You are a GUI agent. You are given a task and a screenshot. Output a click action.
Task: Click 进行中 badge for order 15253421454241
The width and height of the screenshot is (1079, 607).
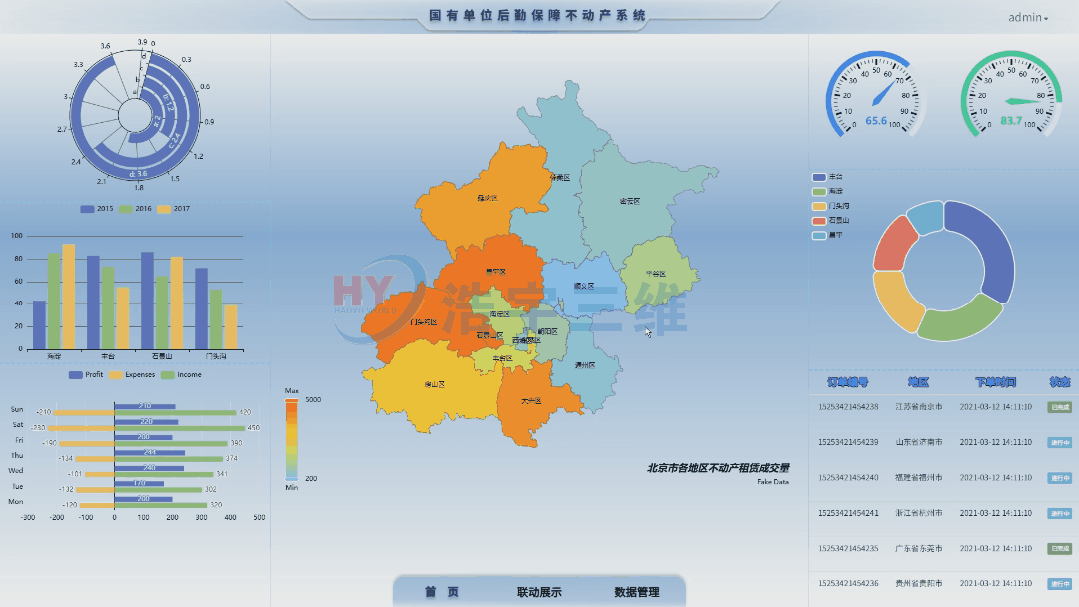point(1059,513)
